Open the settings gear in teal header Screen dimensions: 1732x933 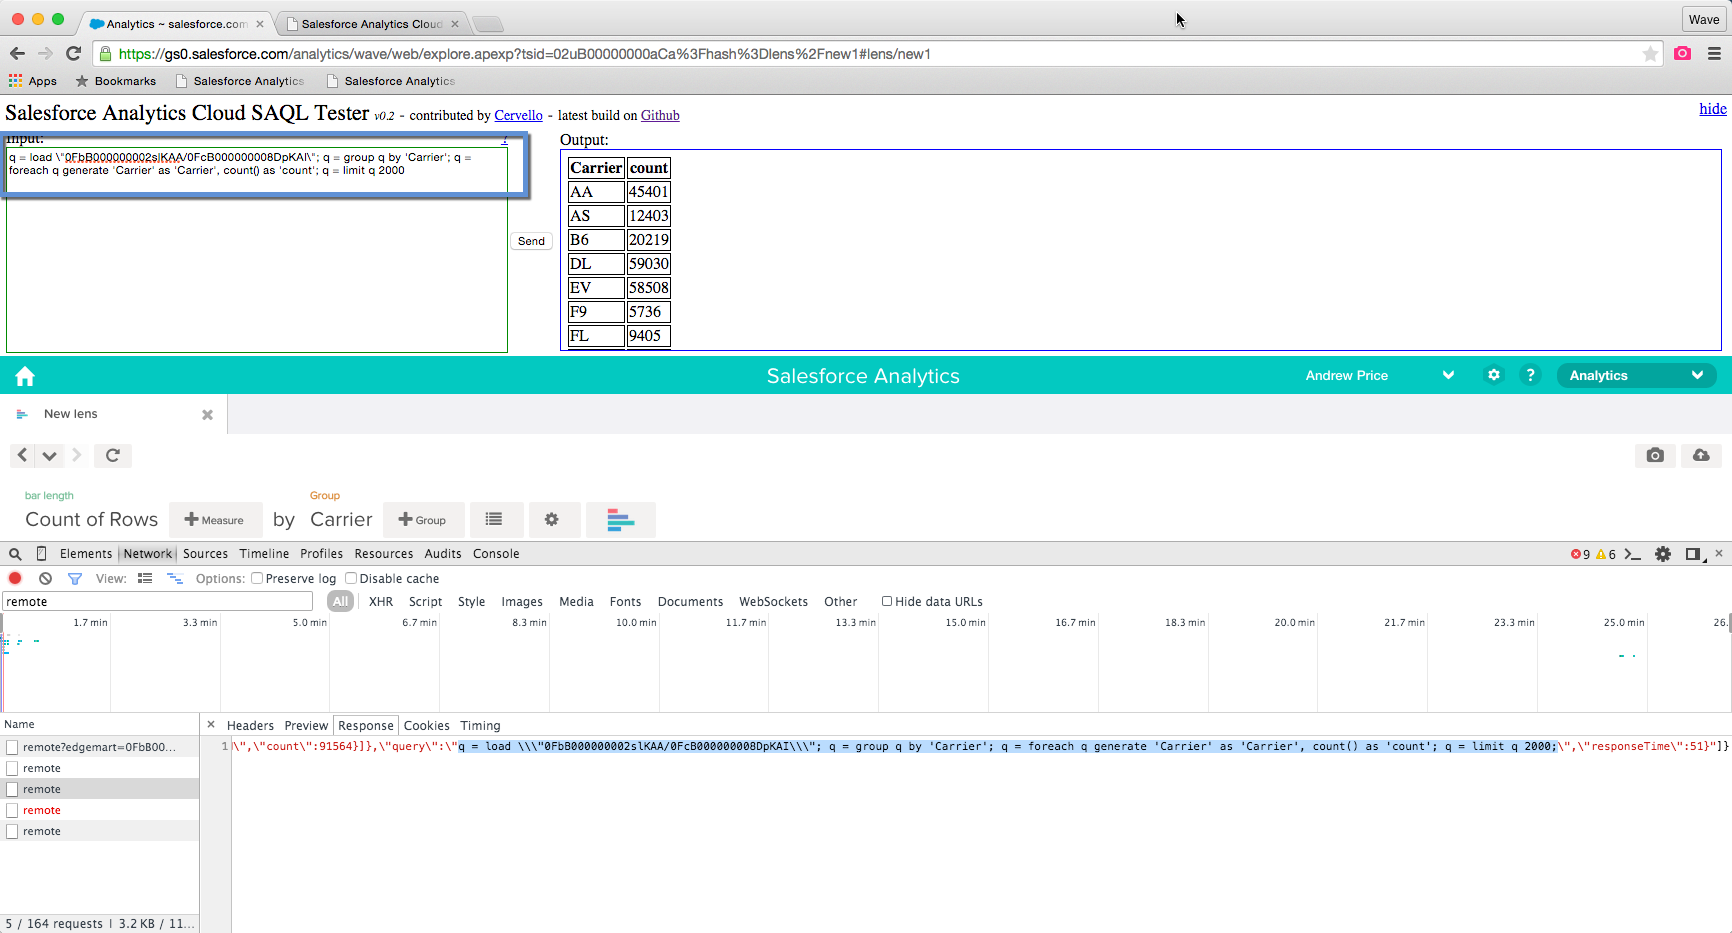point(1494,375)
